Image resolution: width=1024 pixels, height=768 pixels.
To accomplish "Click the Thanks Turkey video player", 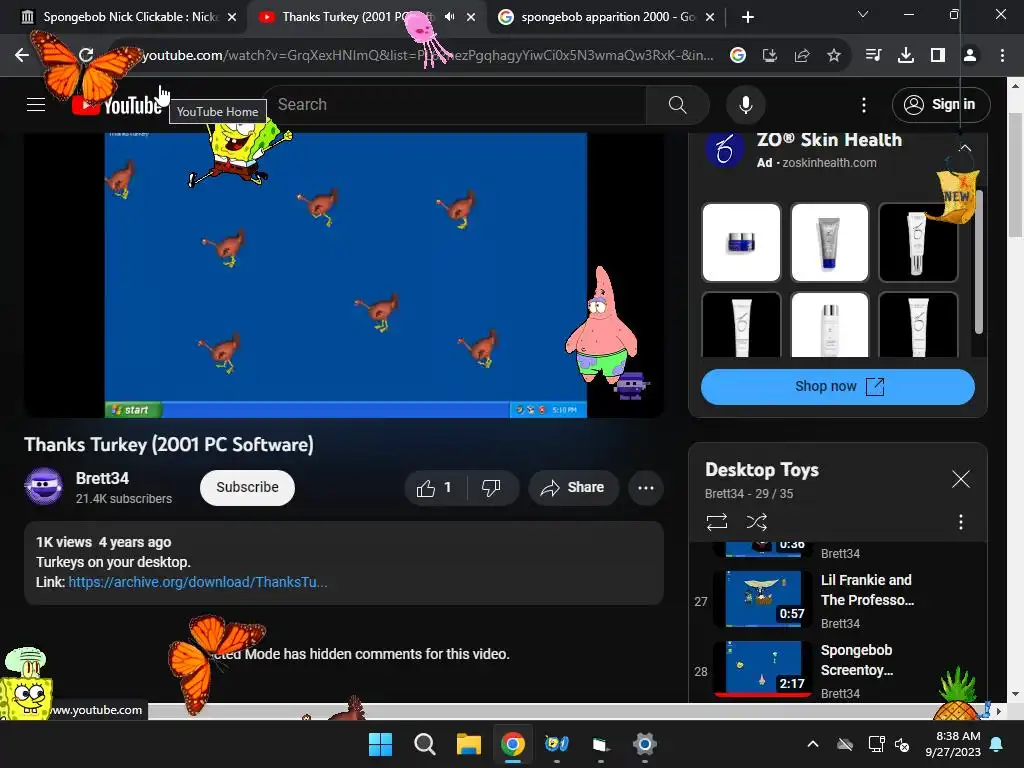I will (344, 275).
